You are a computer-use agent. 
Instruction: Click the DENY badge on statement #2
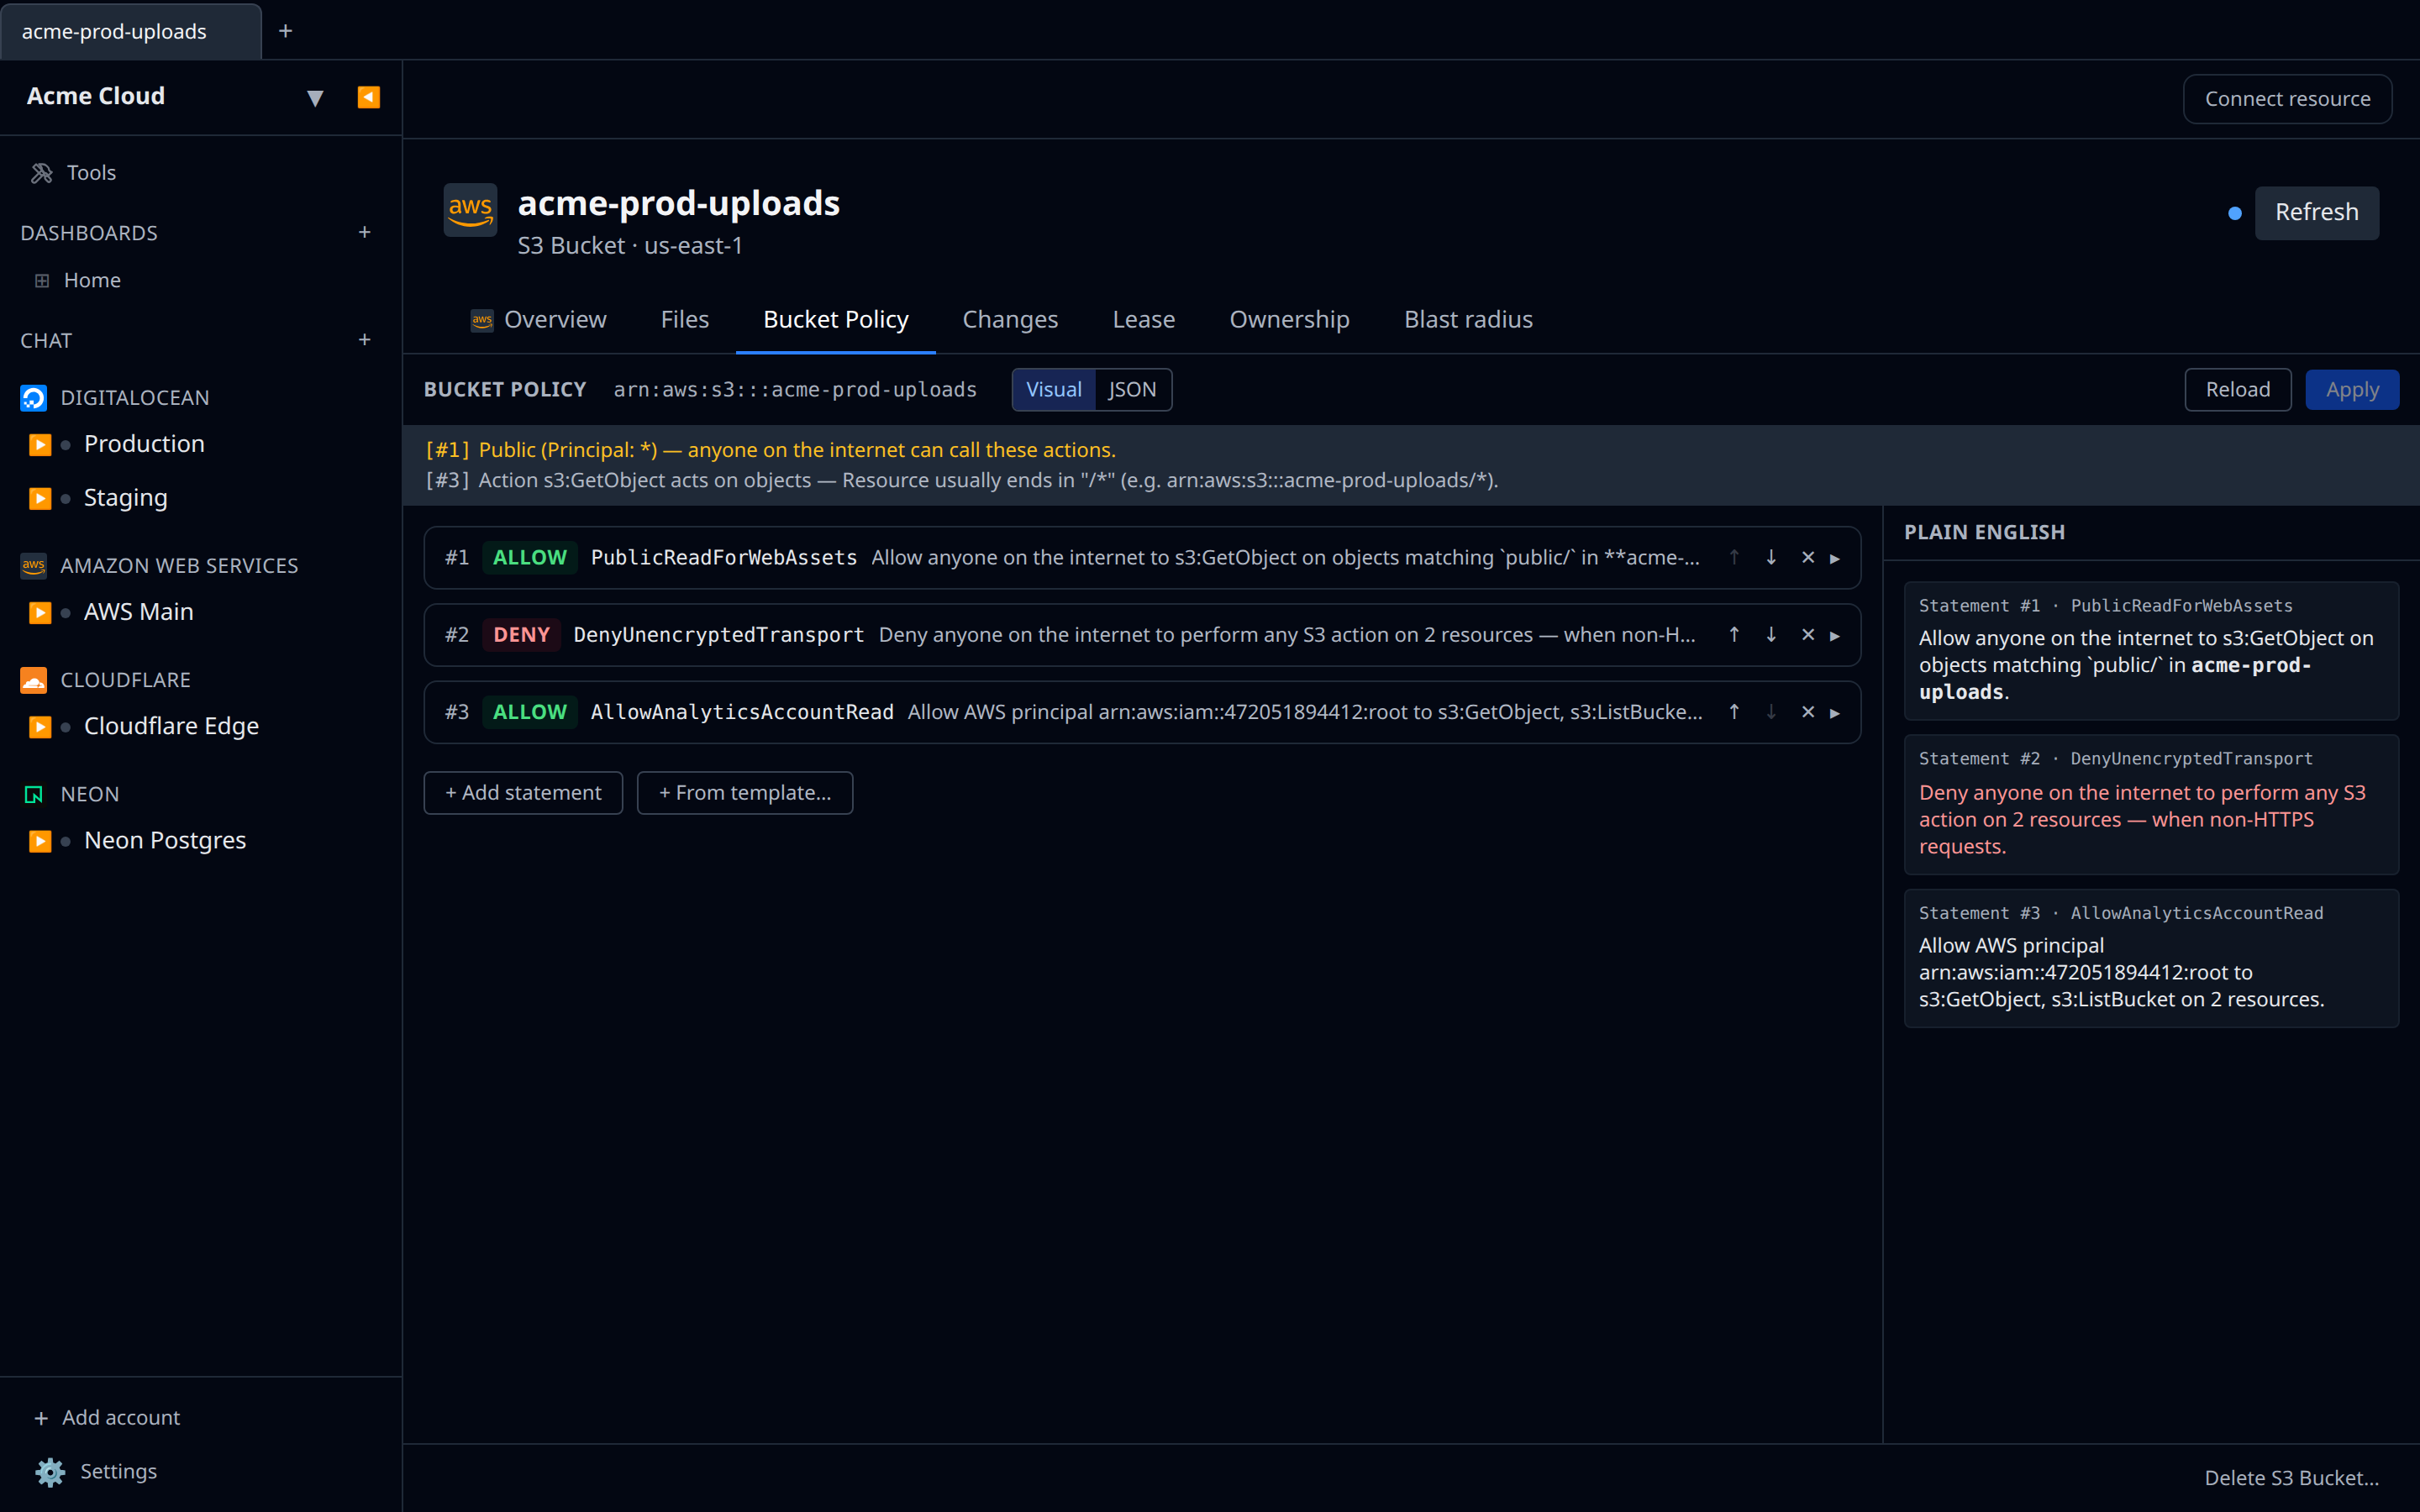coord(521,635)
